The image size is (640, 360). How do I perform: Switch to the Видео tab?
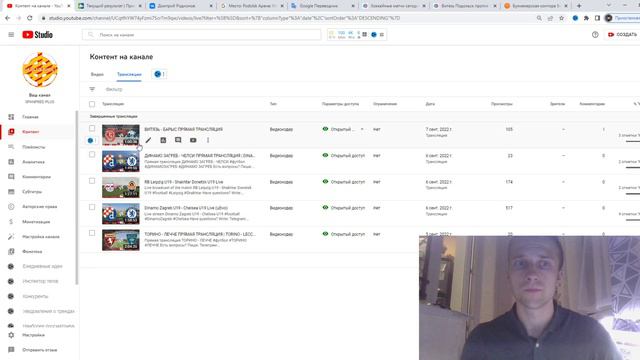click(97, 74)
